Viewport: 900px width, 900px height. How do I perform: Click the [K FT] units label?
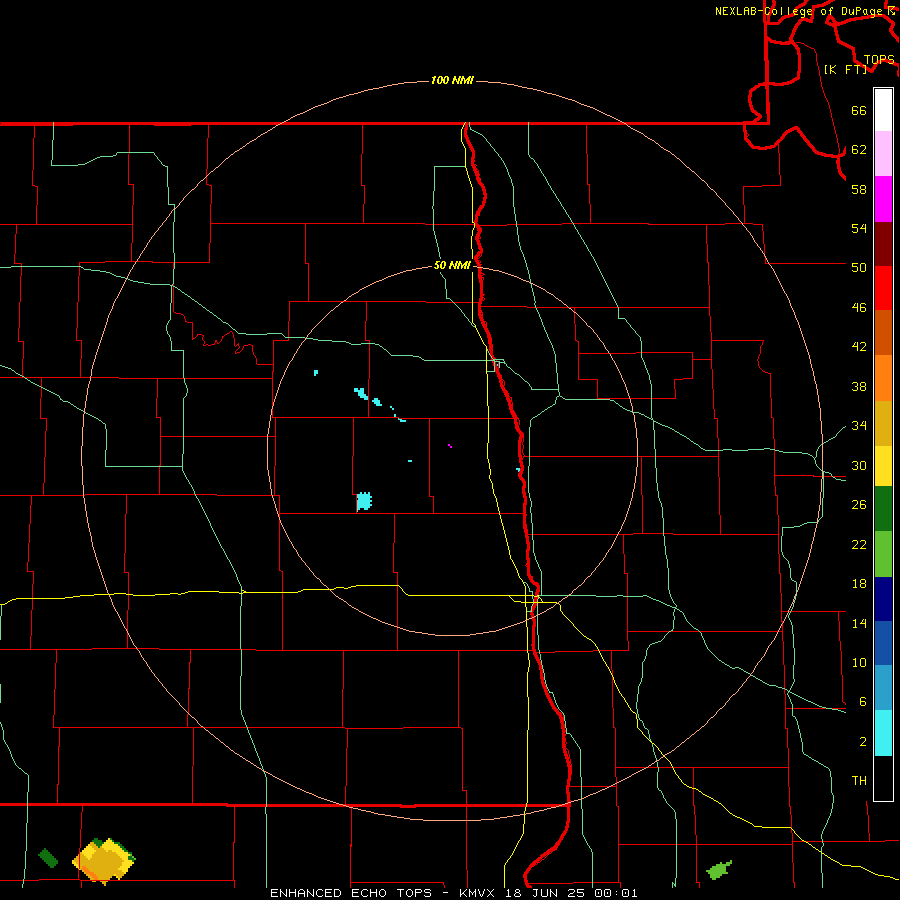(845, 69)
